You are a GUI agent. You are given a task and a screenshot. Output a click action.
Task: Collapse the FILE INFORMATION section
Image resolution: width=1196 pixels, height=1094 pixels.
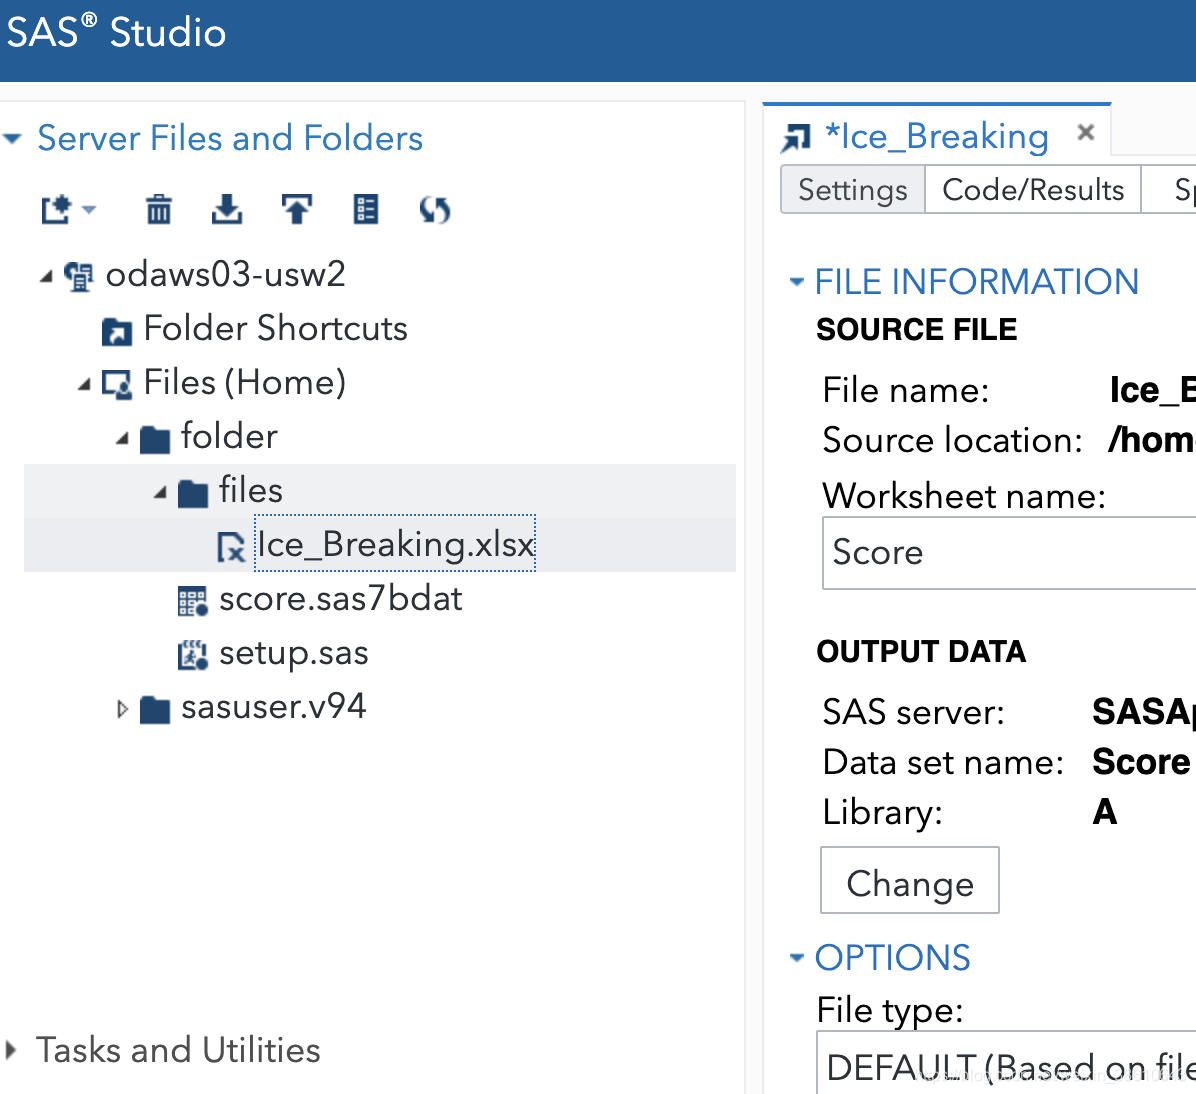[x=796, y=282]
